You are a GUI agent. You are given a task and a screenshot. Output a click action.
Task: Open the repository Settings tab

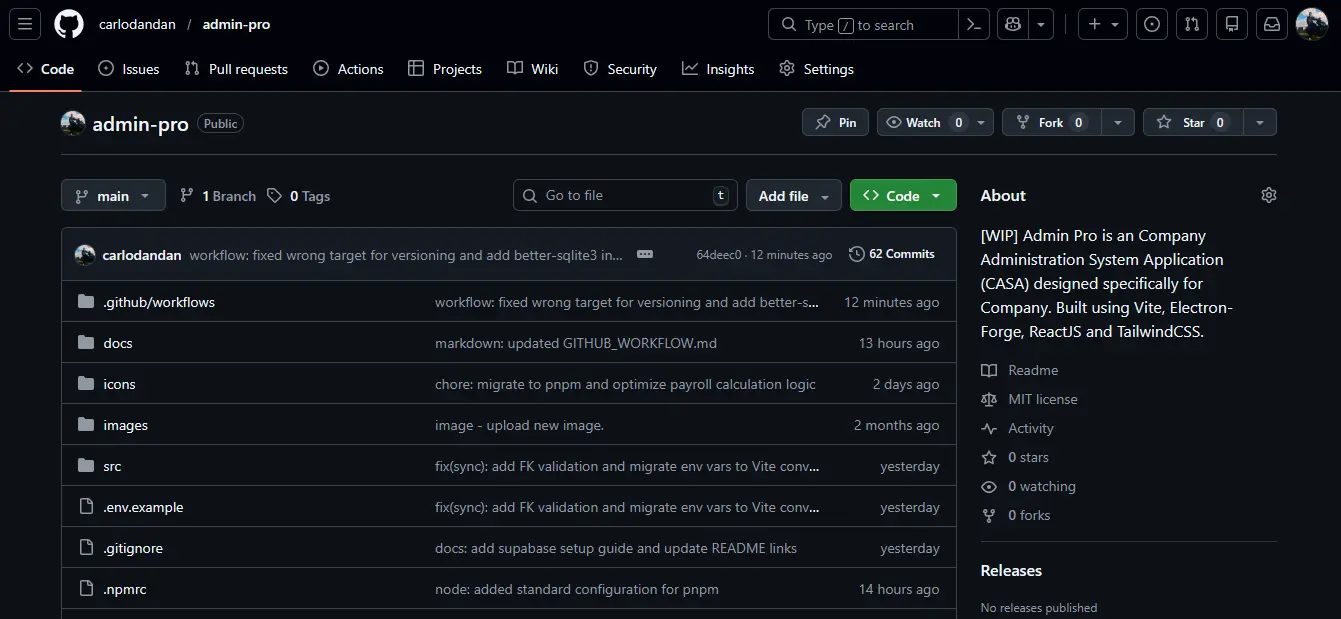816,69
